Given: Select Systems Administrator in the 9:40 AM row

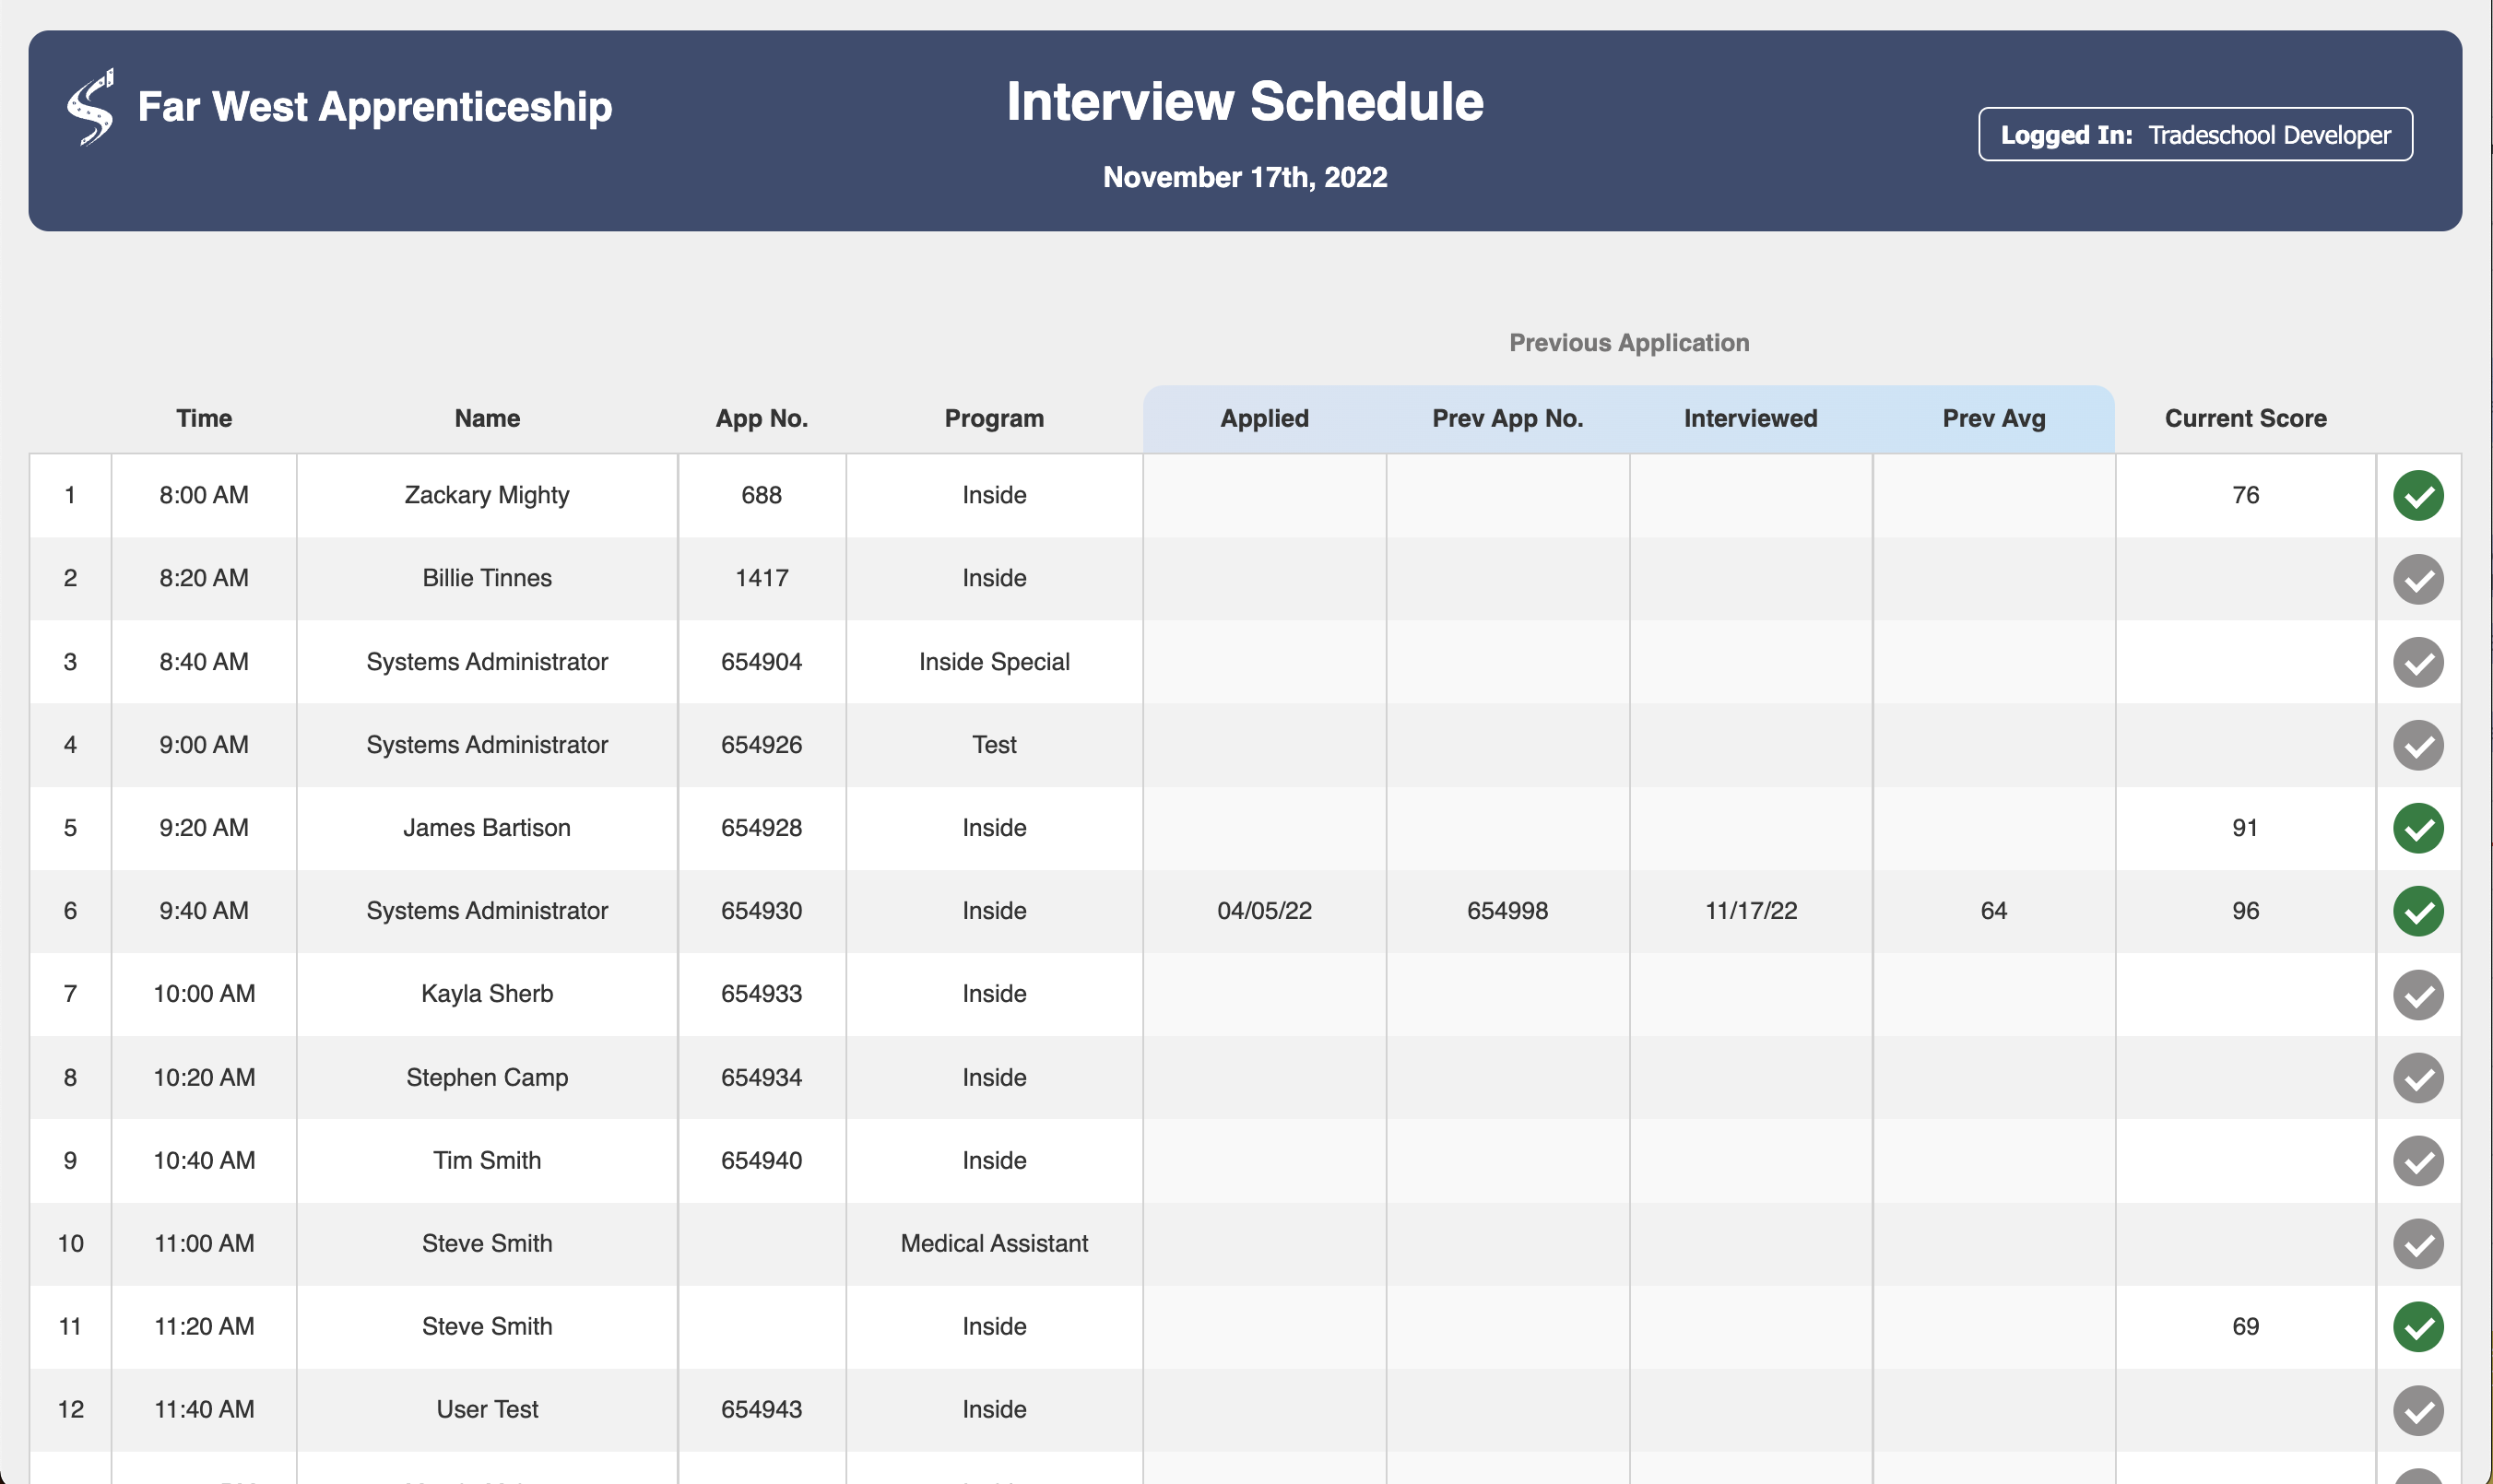Looking at the screenshot, I should 487,910.
